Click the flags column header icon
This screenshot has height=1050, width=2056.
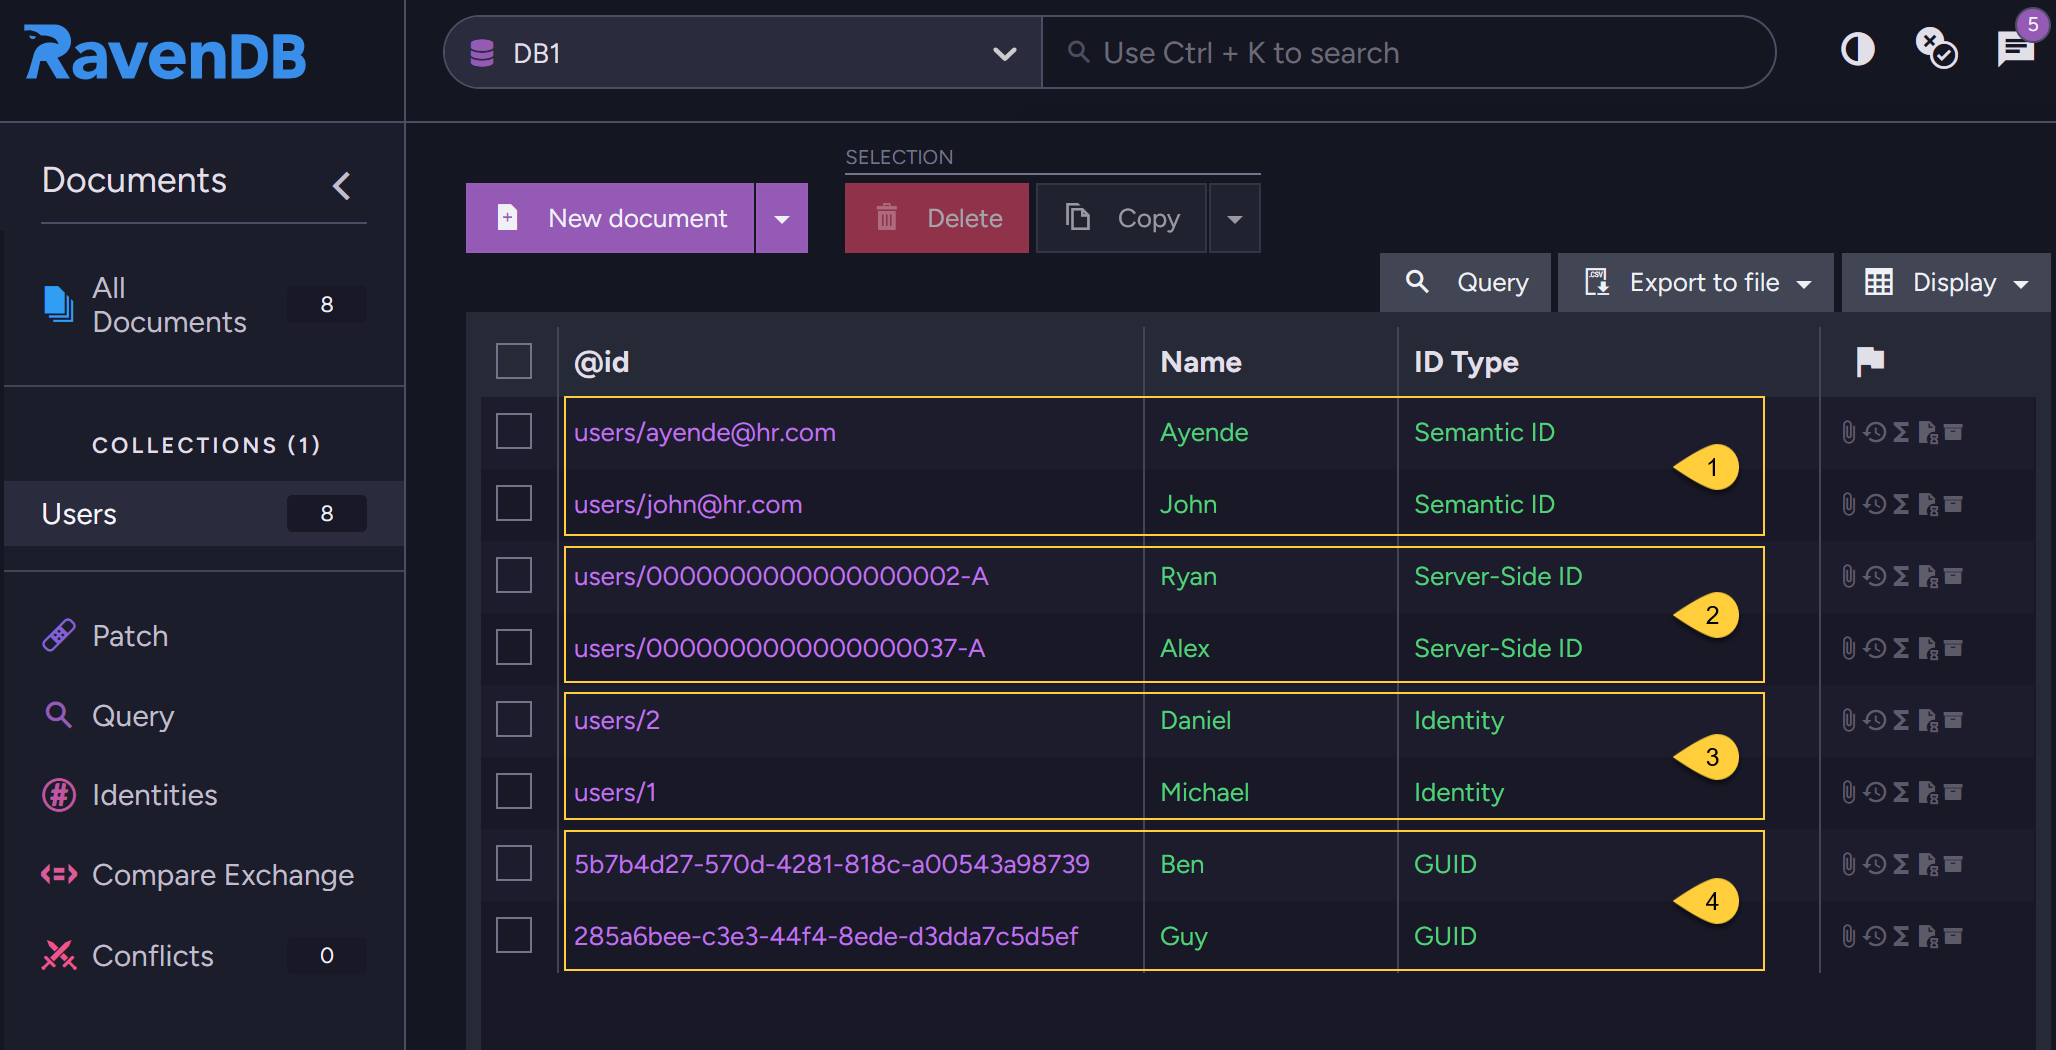click(x=1870, y=361)
